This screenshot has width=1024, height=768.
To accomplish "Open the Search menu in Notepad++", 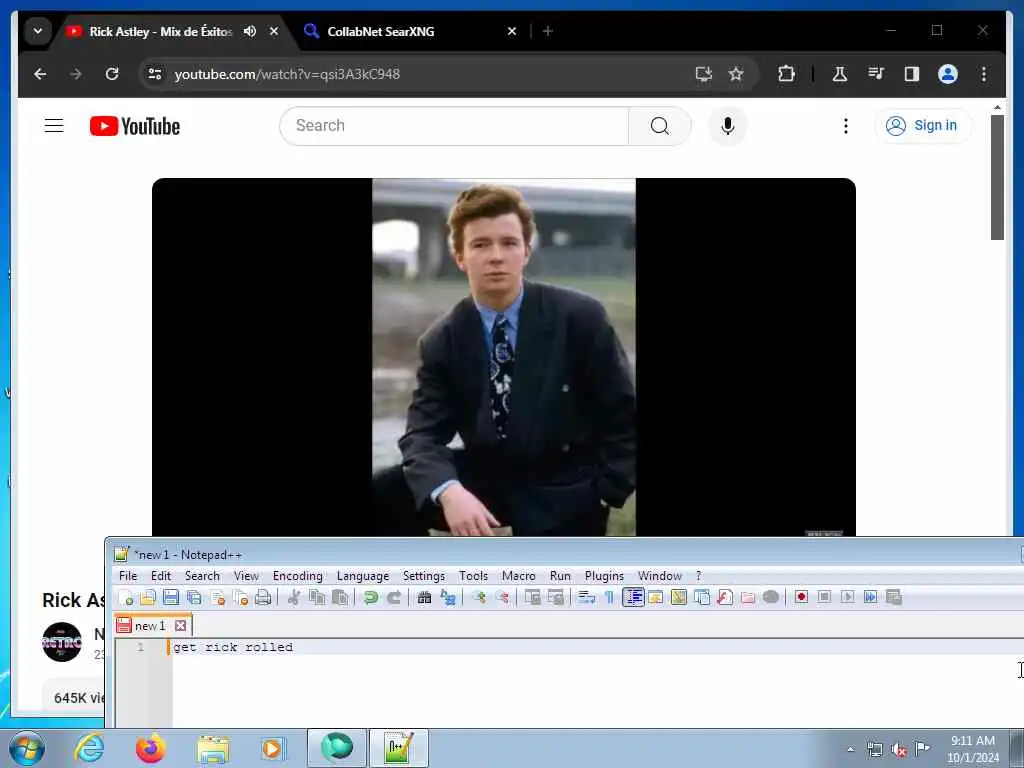I will click(202, 575).
